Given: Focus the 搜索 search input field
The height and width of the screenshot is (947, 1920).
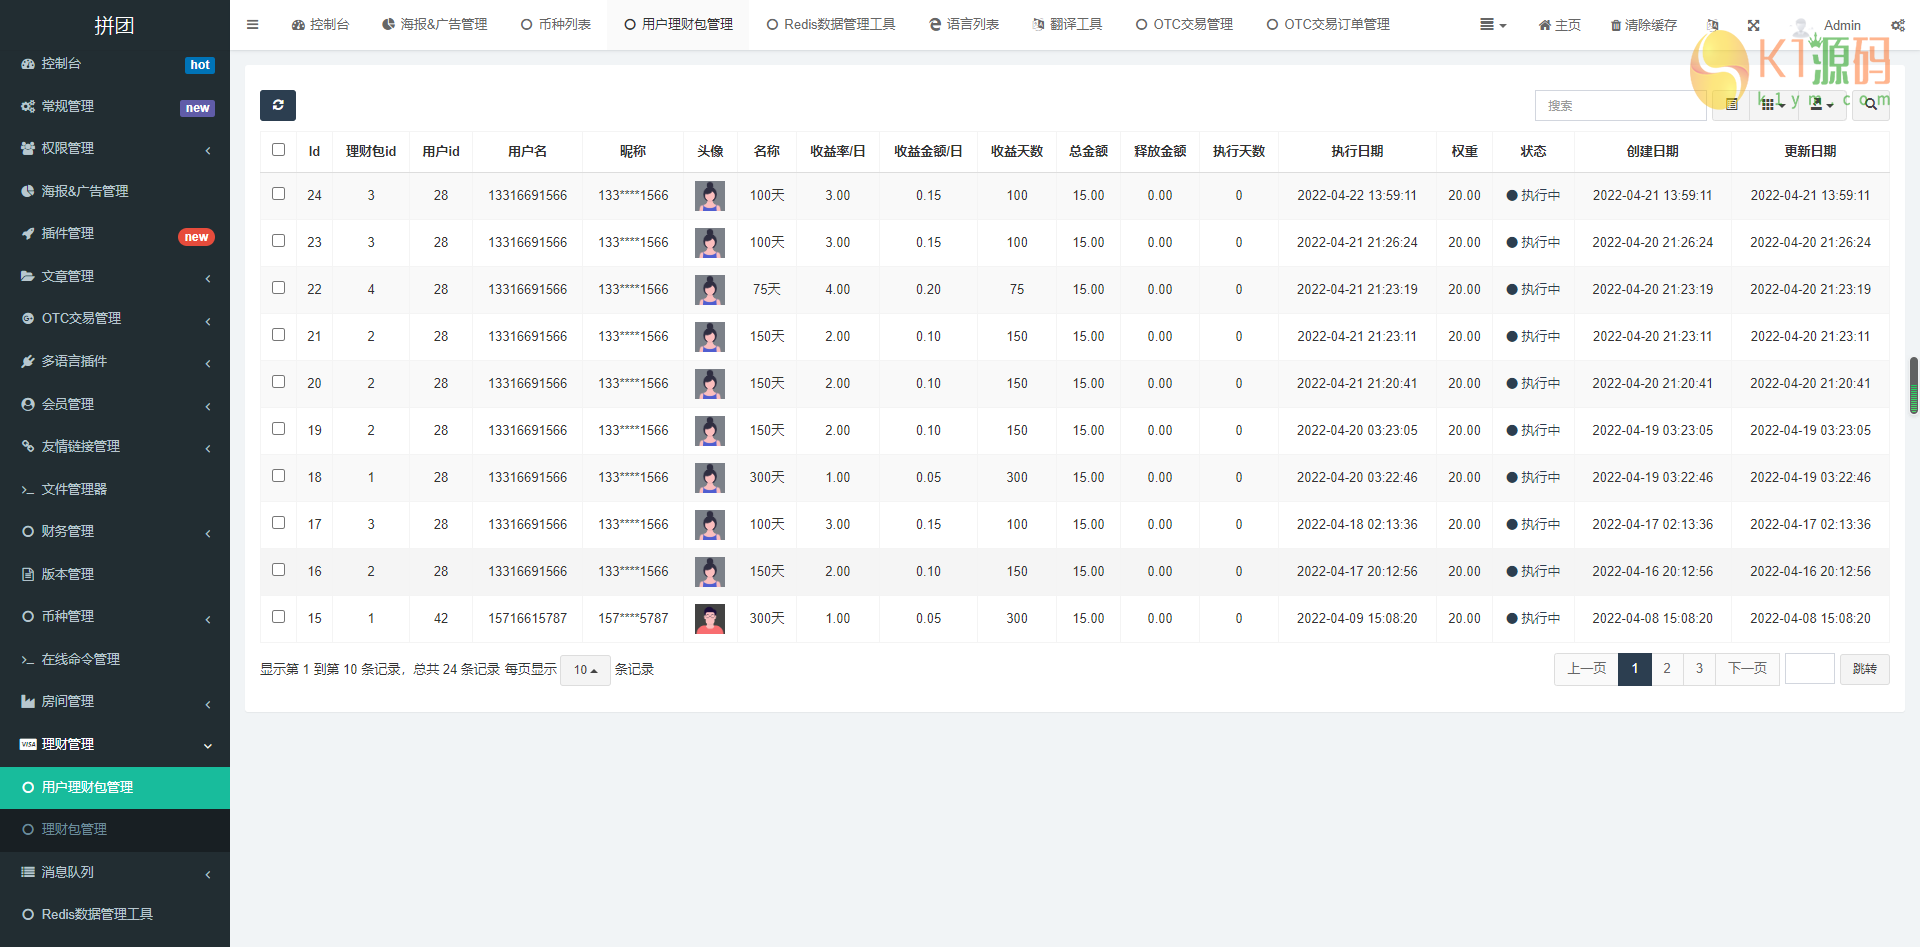Looking at the screenshot, I should tap(1621, 105).
